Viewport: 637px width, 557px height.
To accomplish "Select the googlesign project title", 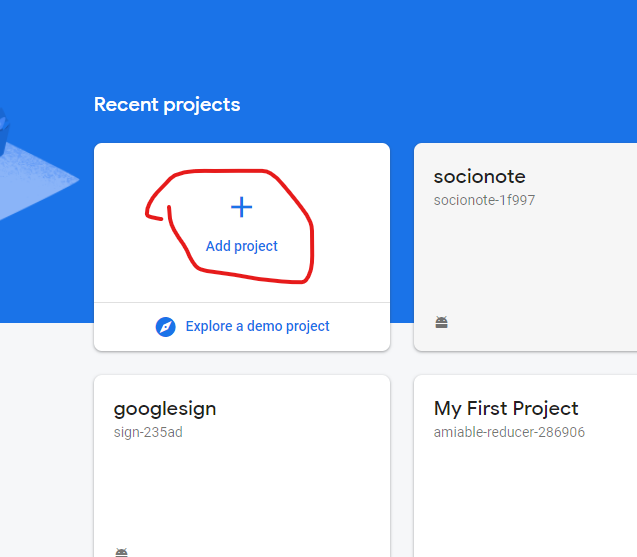I will click(165, 409).
